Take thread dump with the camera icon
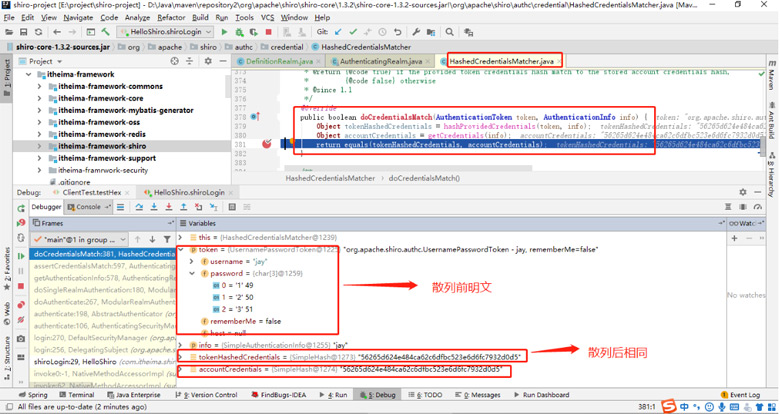Screen dimensions: 780x414 pos(21,338)
